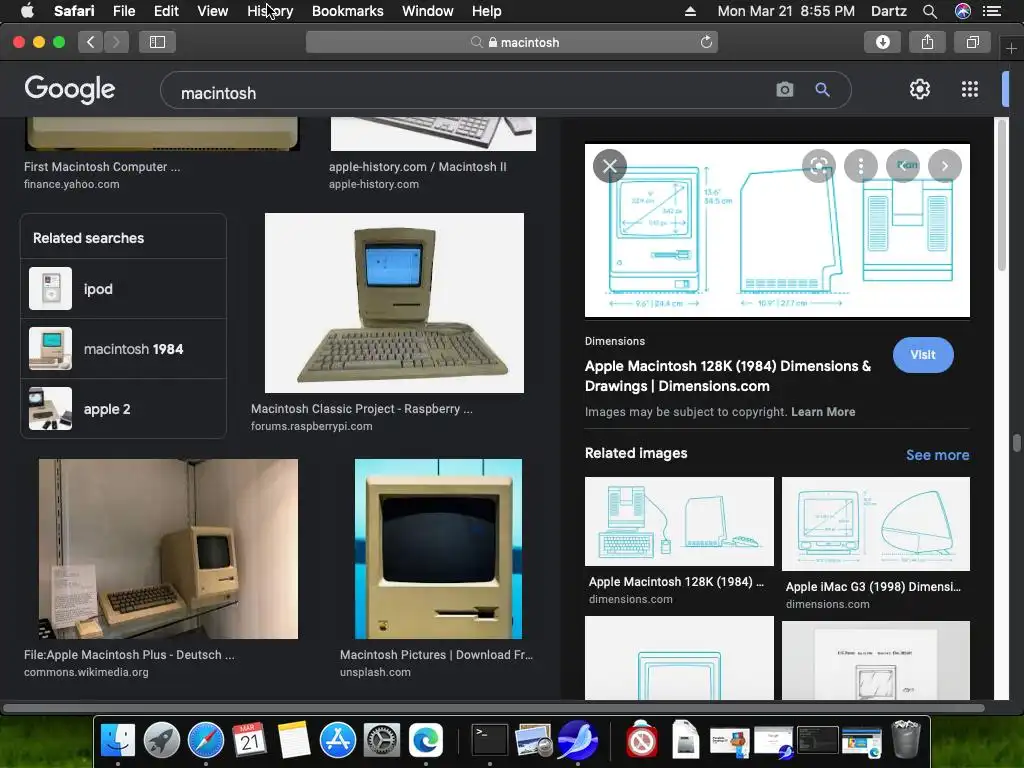
Task: Go to previous preview image arrow
Action: pos(903,166)
